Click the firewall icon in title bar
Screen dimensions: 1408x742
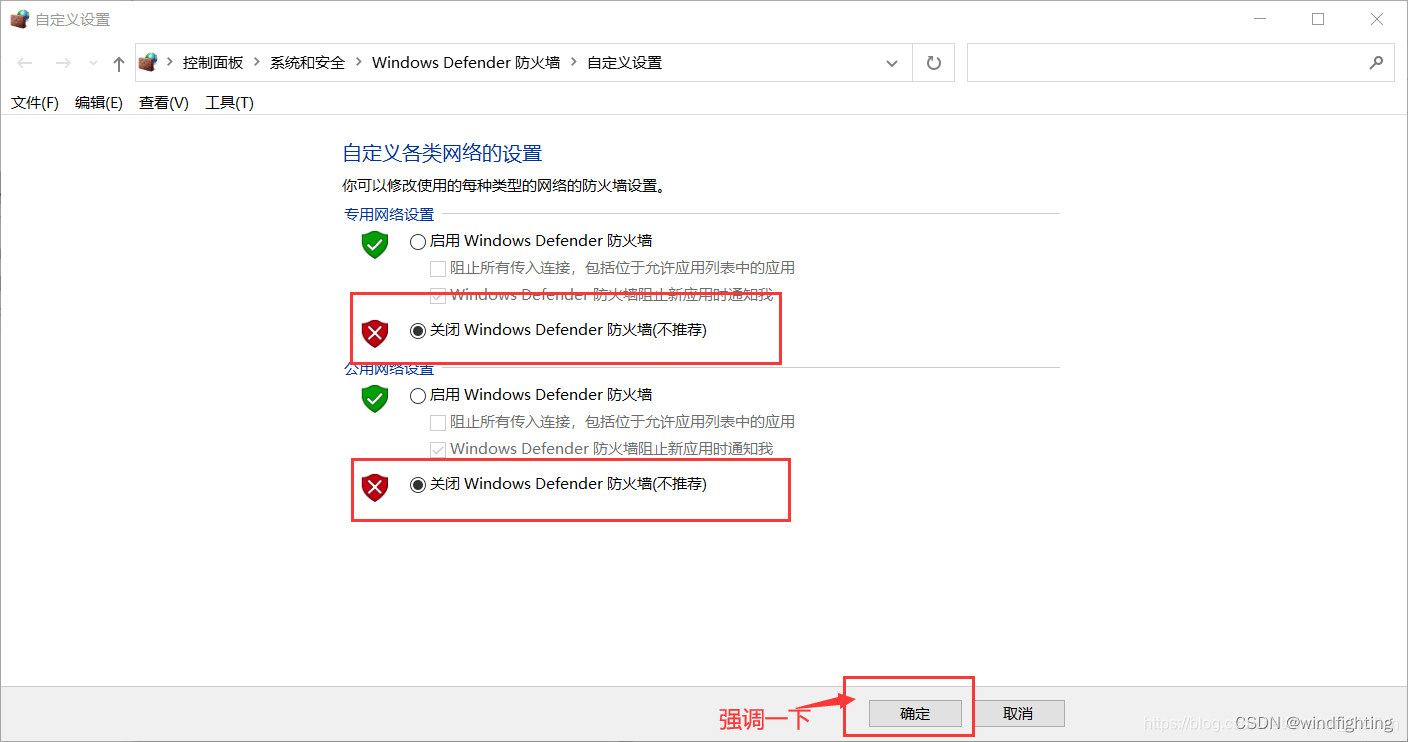pos(19,19)
